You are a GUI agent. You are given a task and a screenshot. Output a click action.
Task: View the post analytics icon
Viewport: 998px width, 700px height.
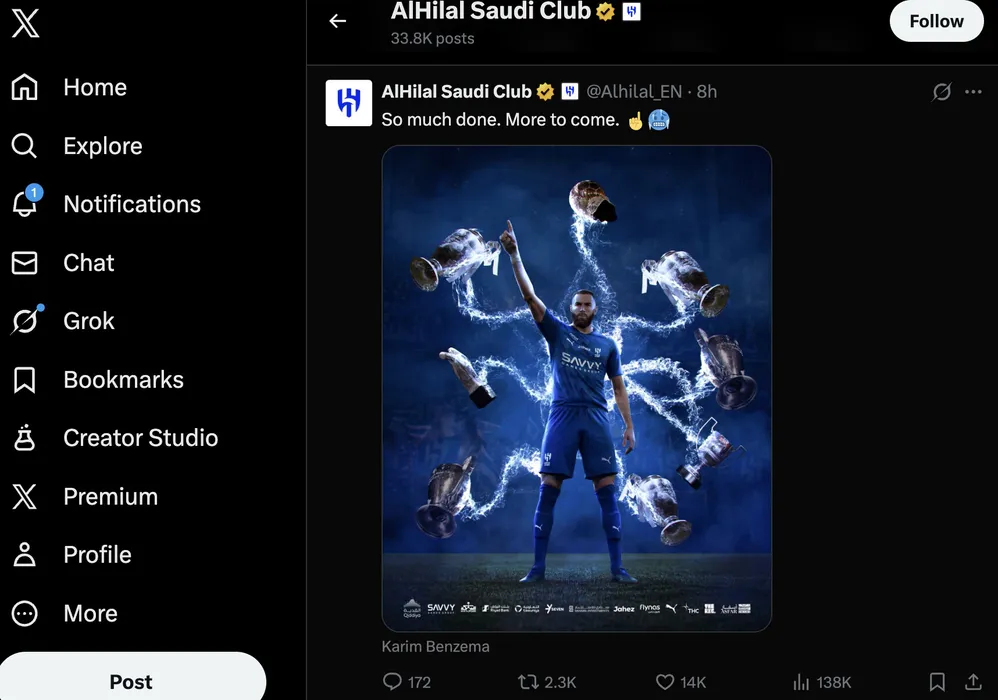click(x=801, y=682)
